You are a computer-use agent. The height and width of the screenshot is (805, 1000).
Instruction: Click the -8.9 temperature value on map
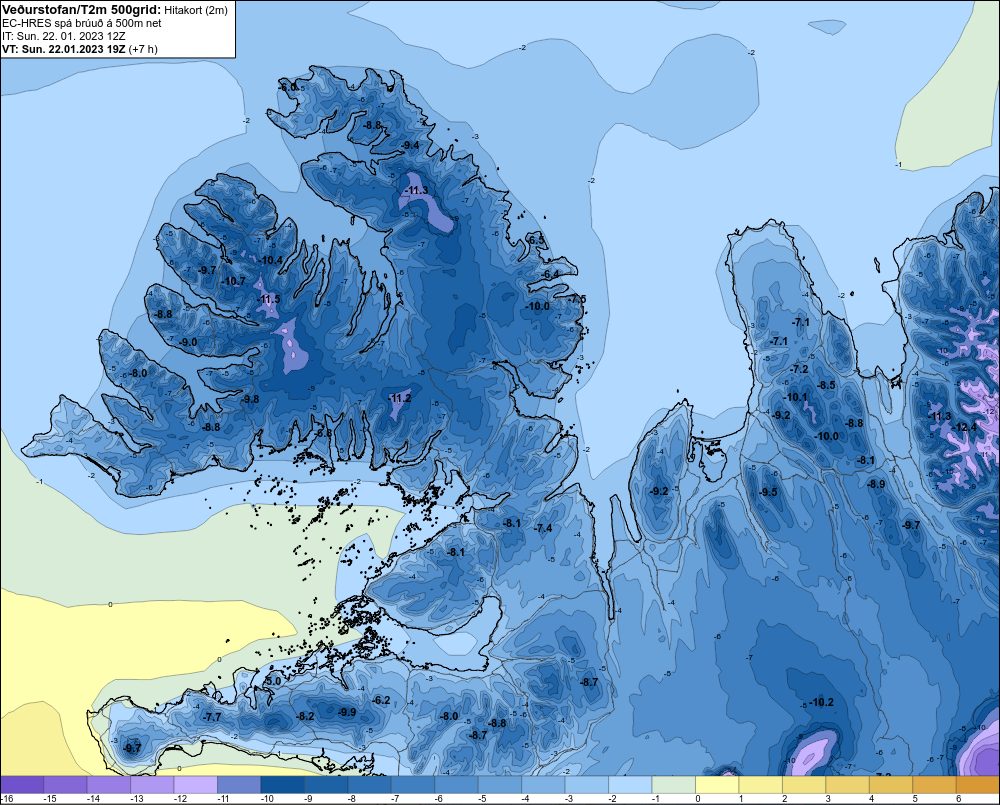(x=876, y=484)
